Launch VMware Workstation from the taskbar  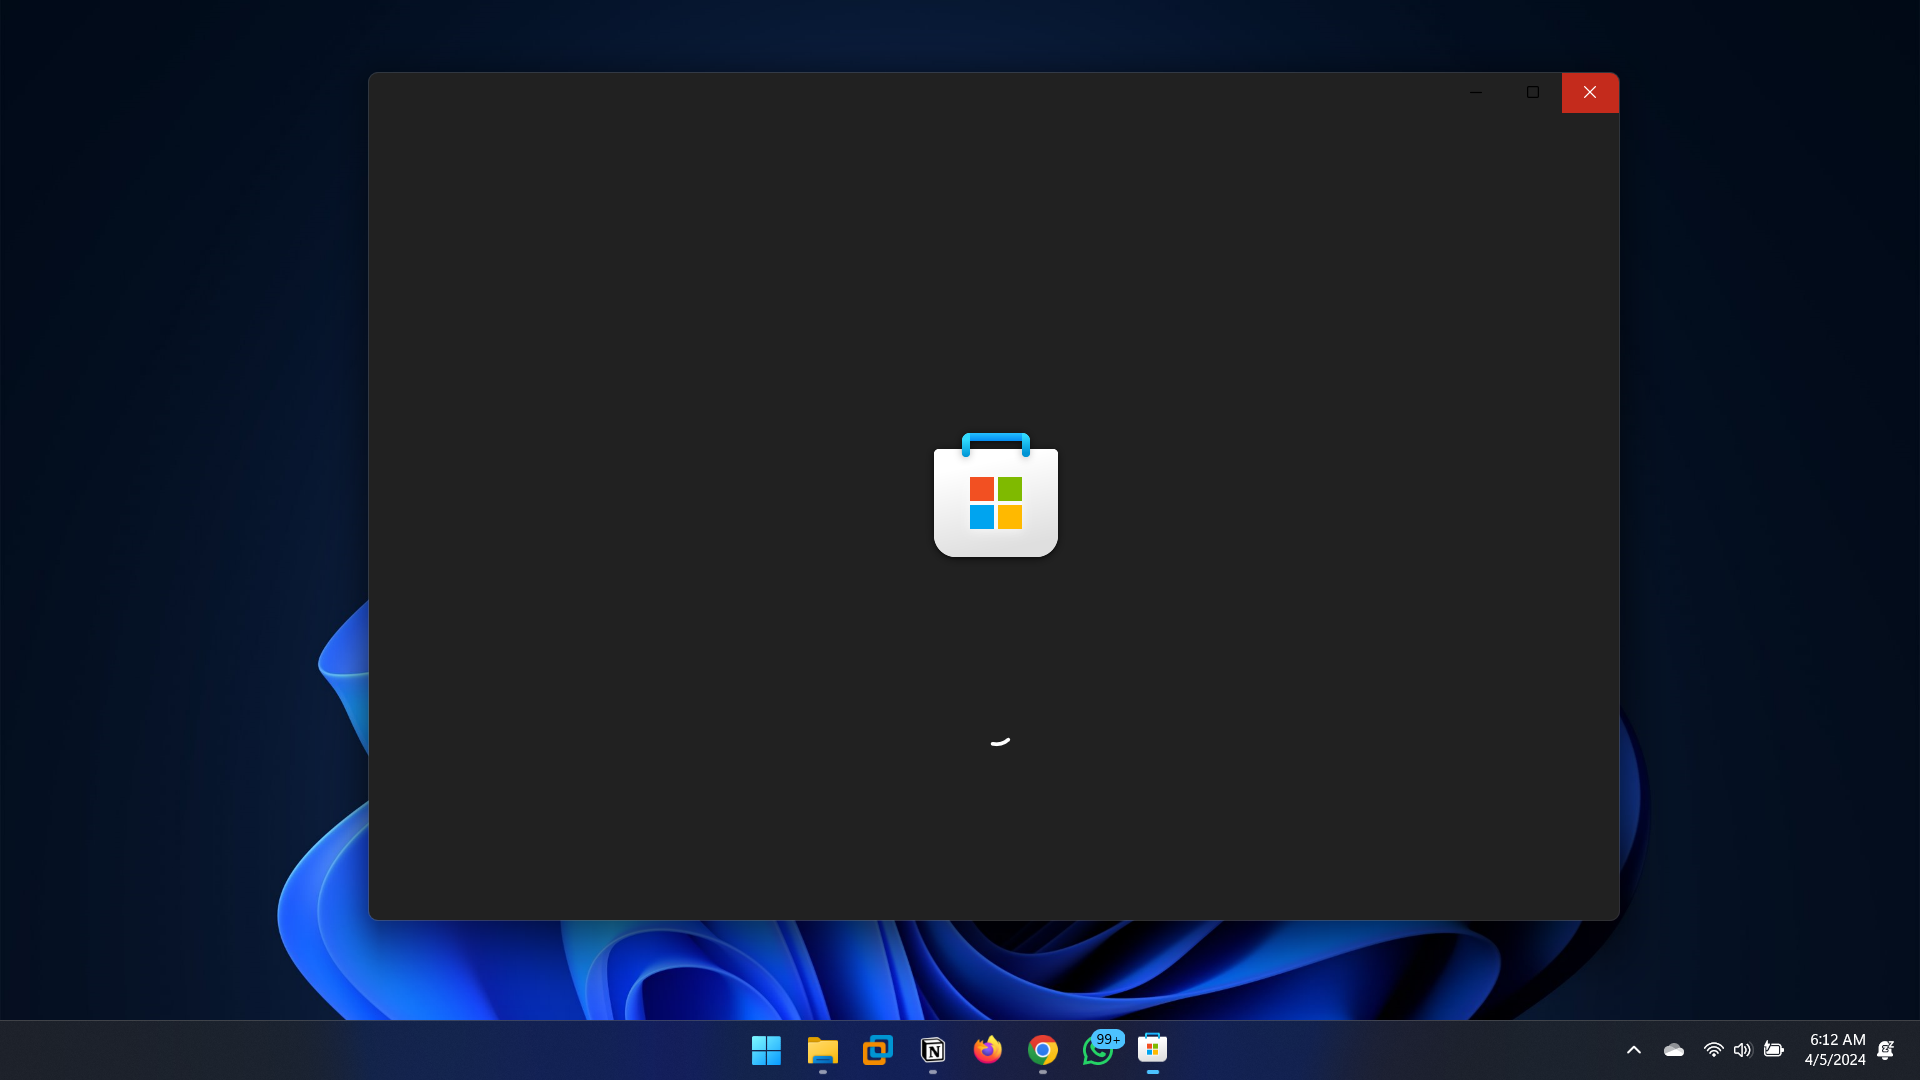(x=877, y=1050)
